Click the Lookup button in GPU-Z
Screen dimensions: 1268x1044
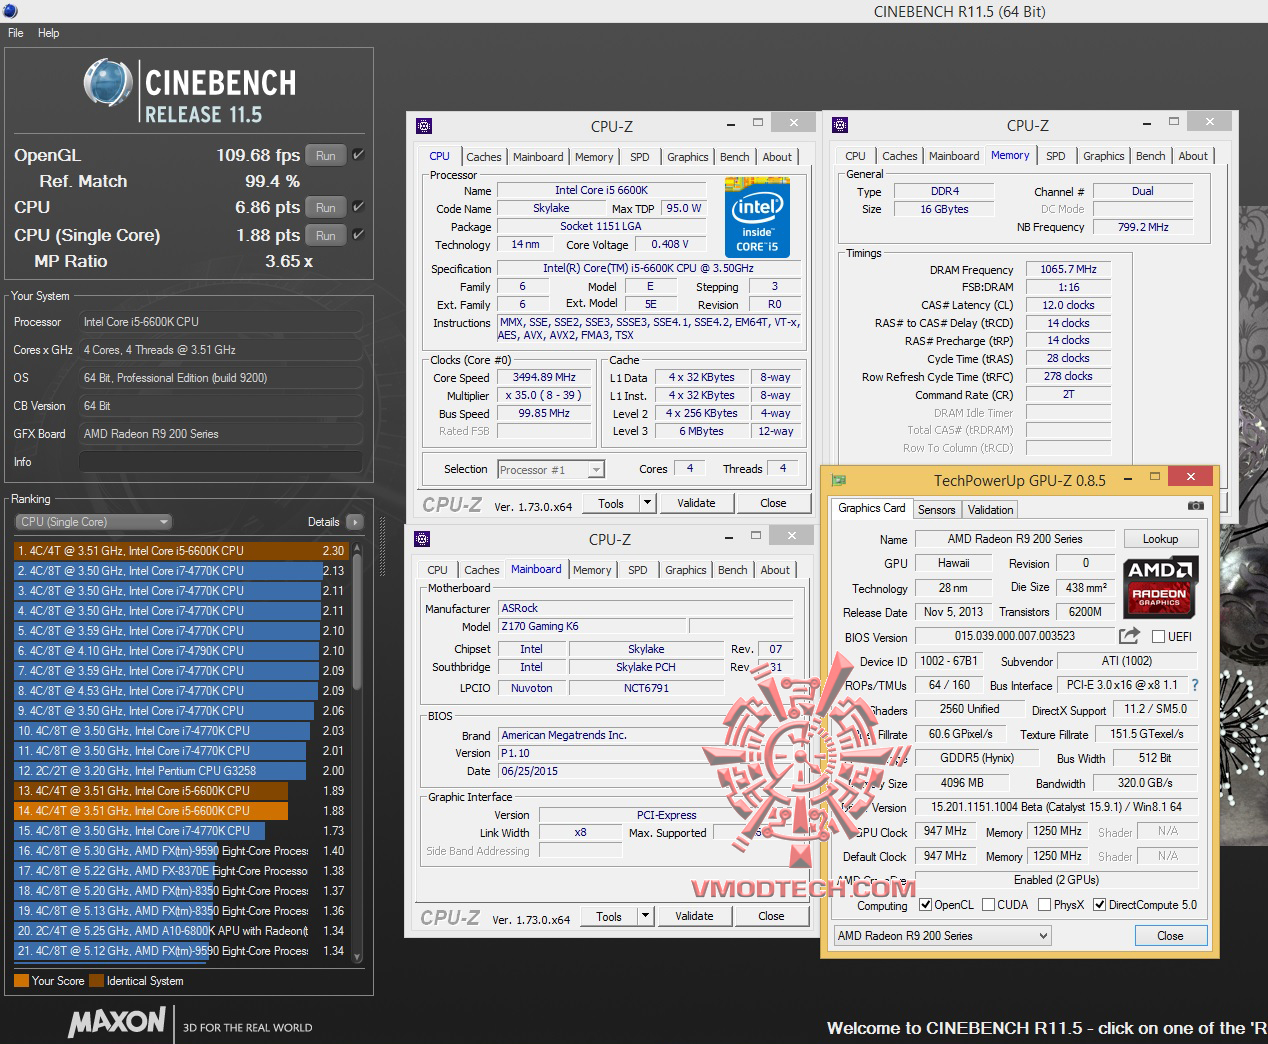pos(1160,539)
